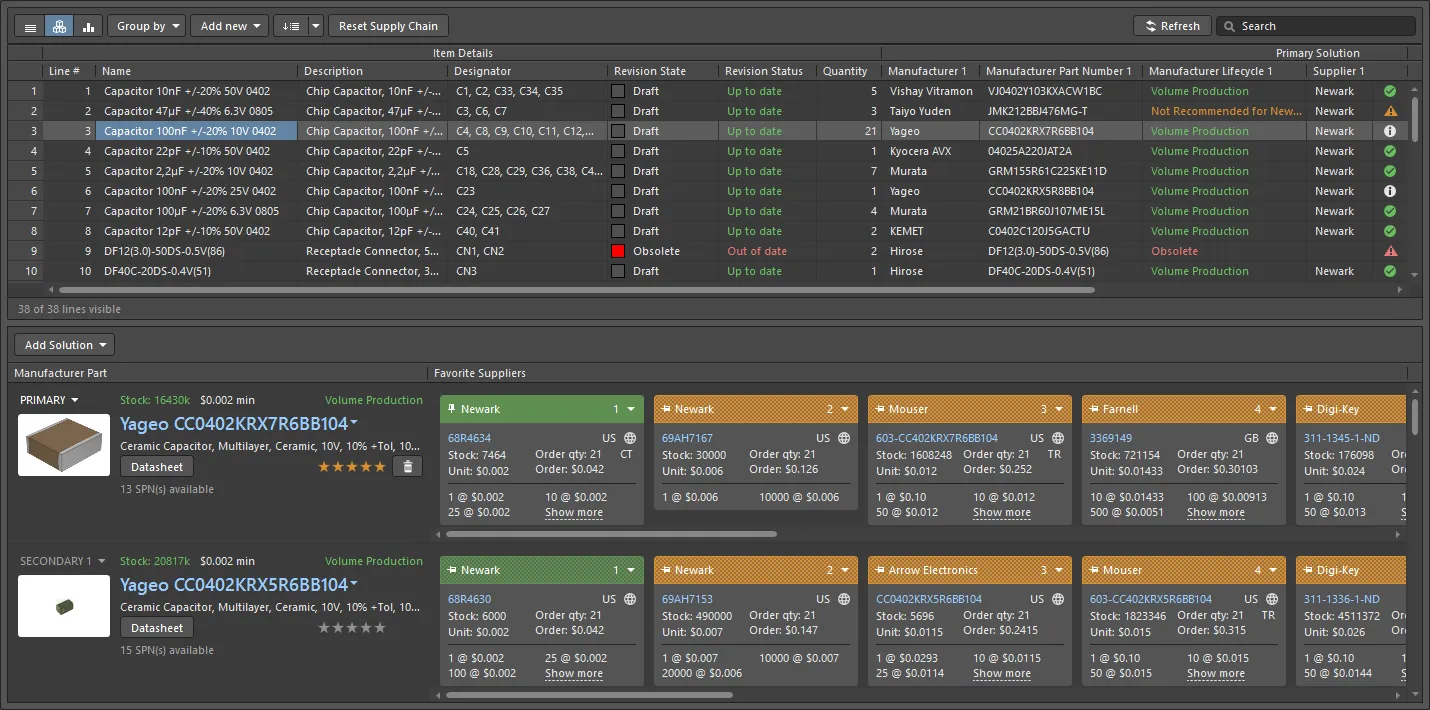Click the sort order icon button

291,26
